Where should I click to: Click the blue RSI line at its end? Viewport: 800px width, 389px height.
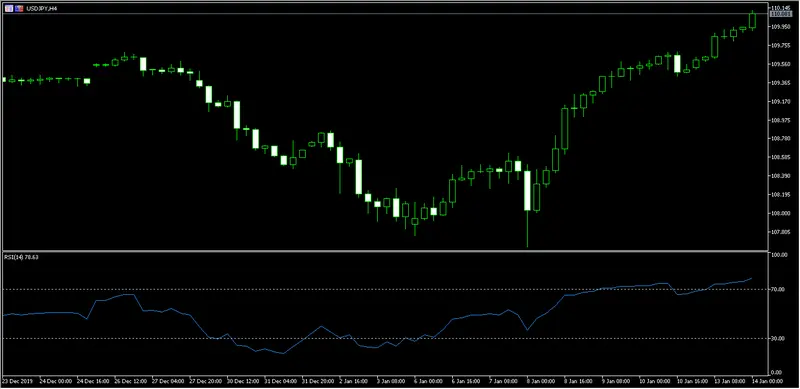(x=751, y=279)
